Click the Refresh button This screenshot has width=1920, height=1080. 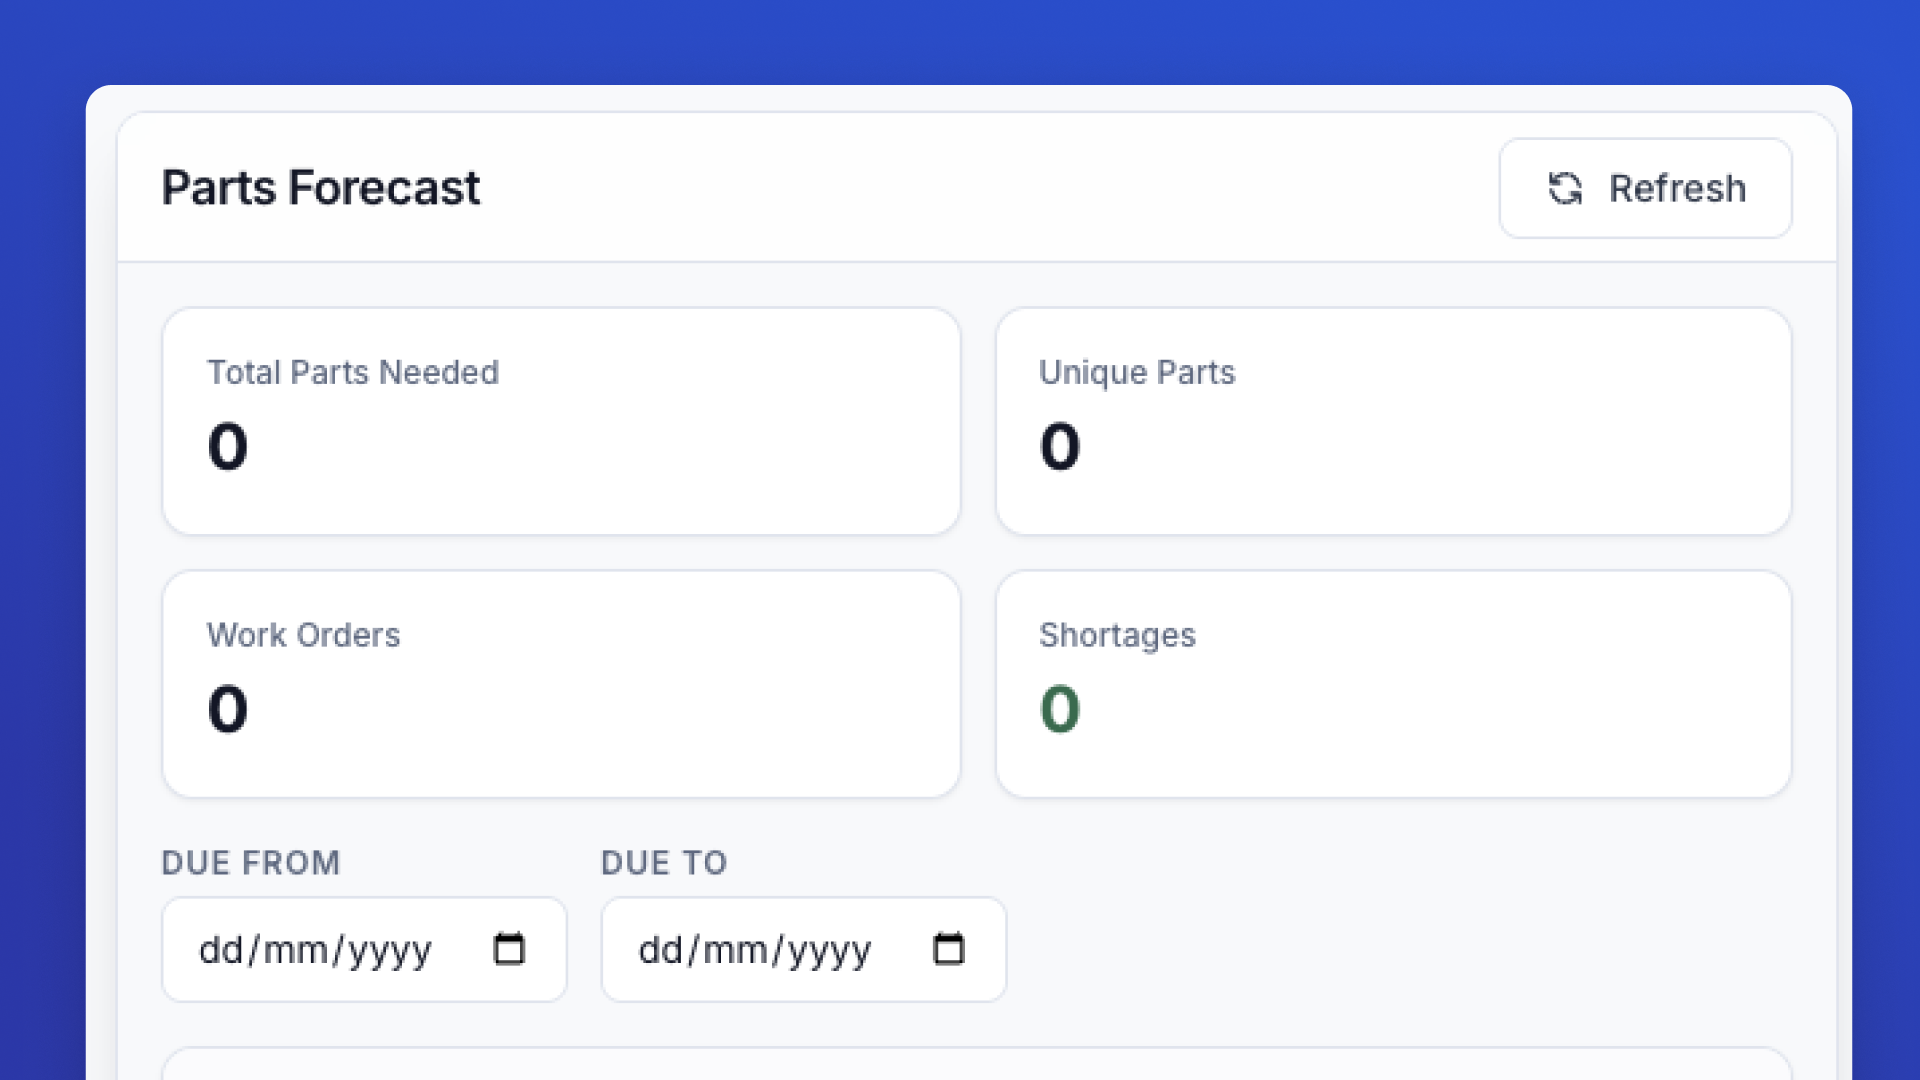[x=1645, y=188]
